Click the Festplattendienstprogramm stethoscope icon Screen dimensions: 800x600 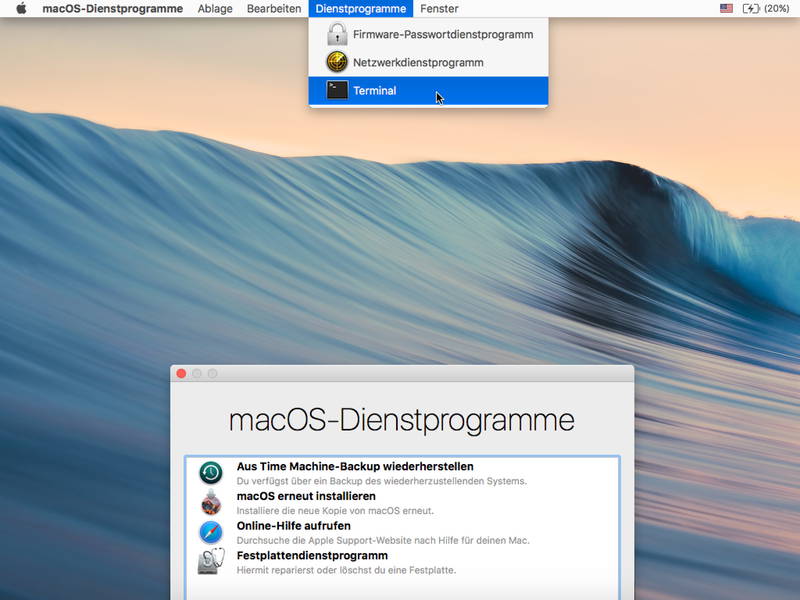[x=211, y=562]
